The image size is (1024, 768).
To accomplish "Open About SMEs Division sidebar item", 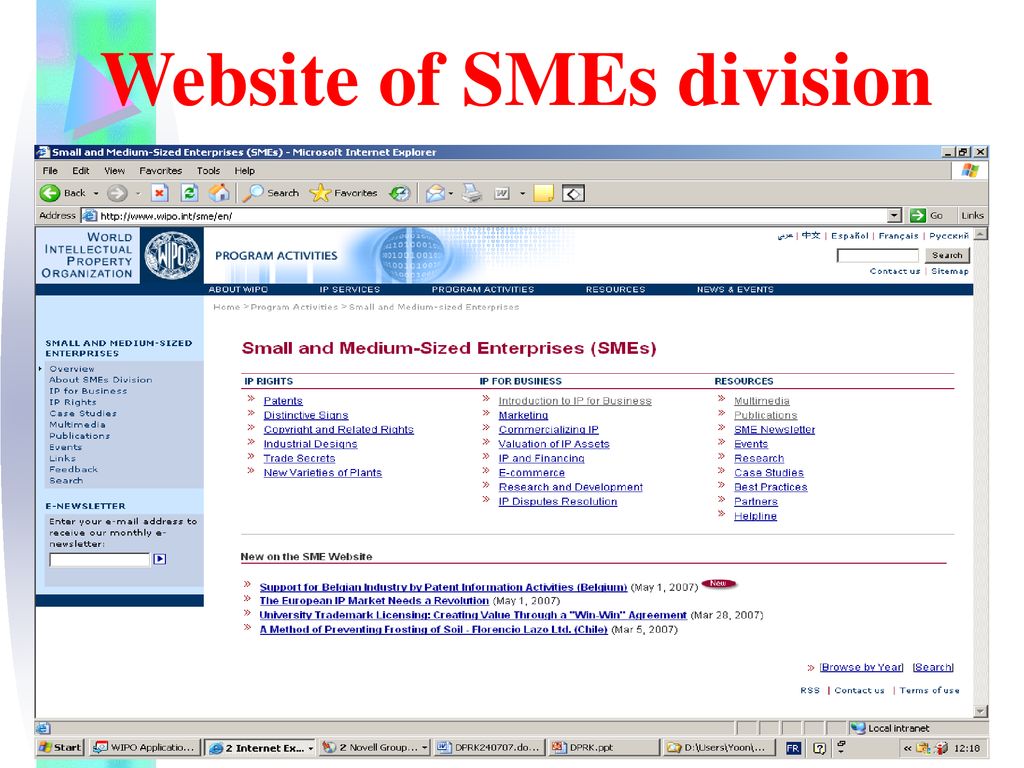I will point(101,379).
